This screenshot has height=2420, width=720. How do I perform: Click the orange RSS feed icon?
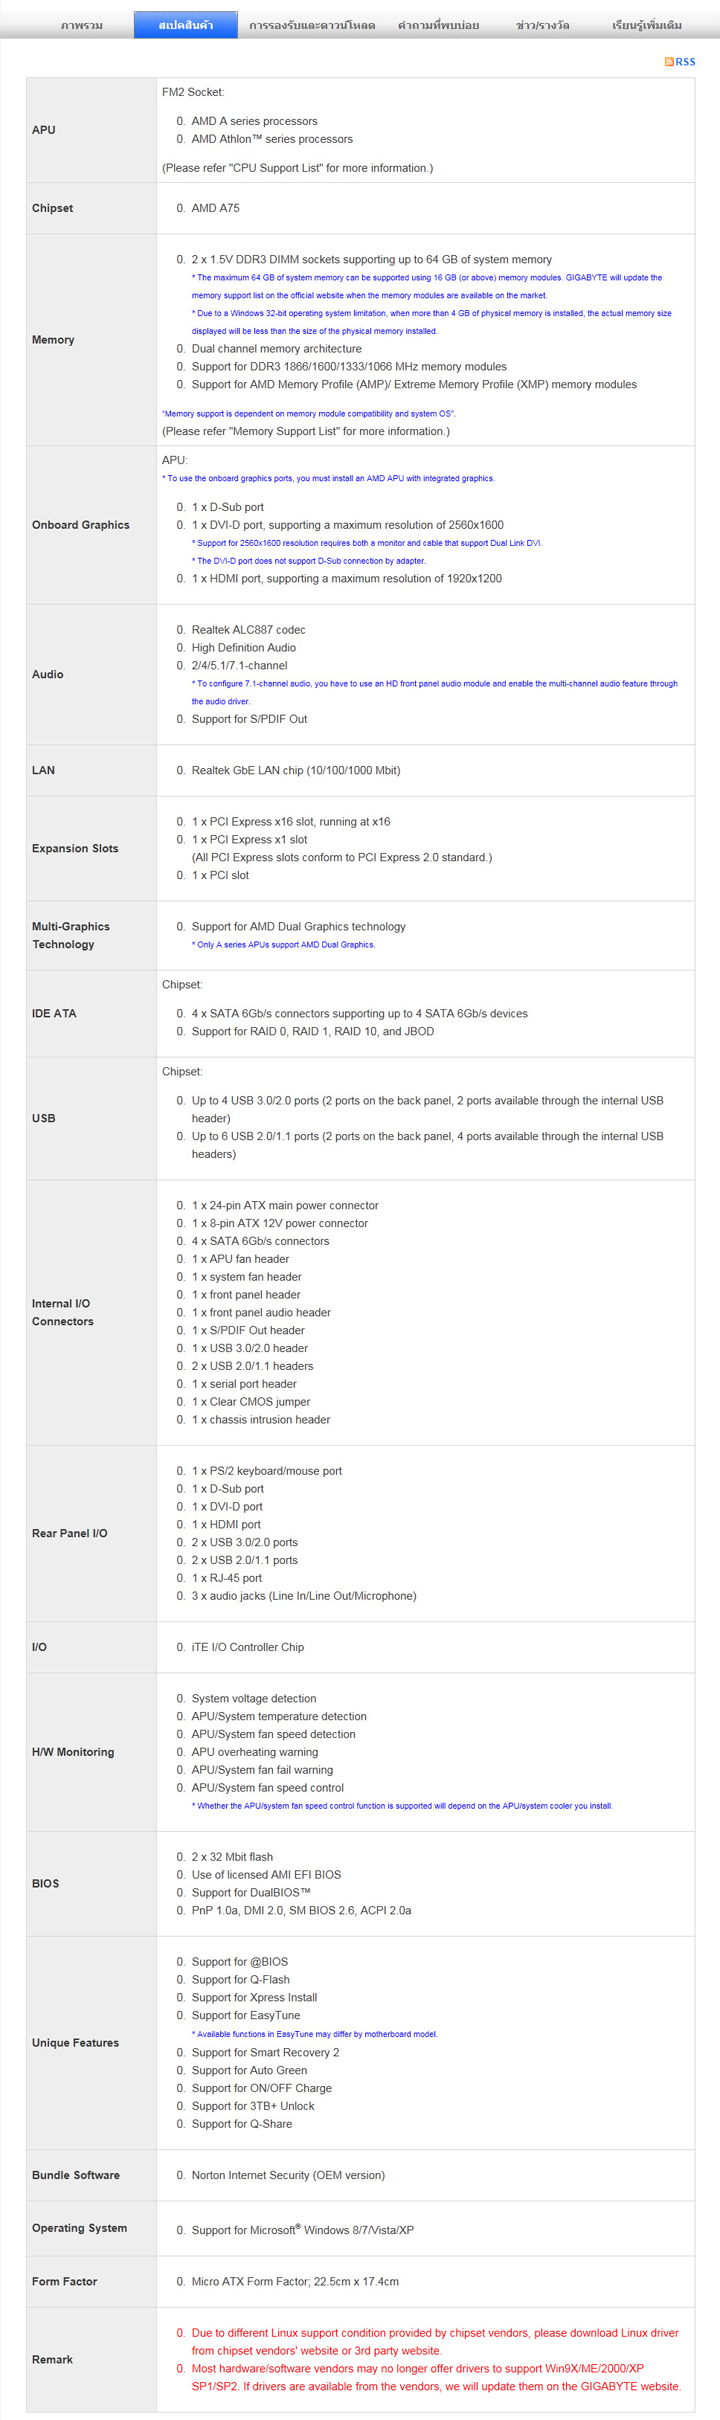[x=669, y=62]
